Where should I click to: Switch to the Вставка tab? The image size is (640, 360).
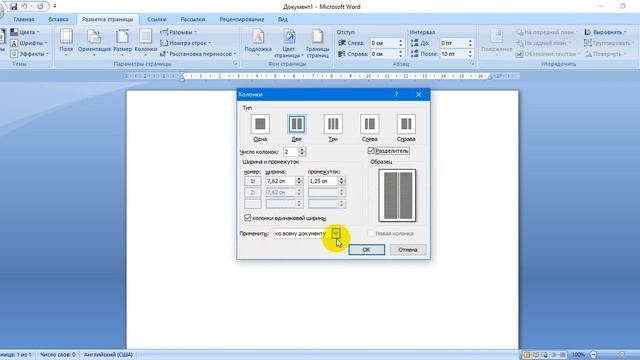58,19
